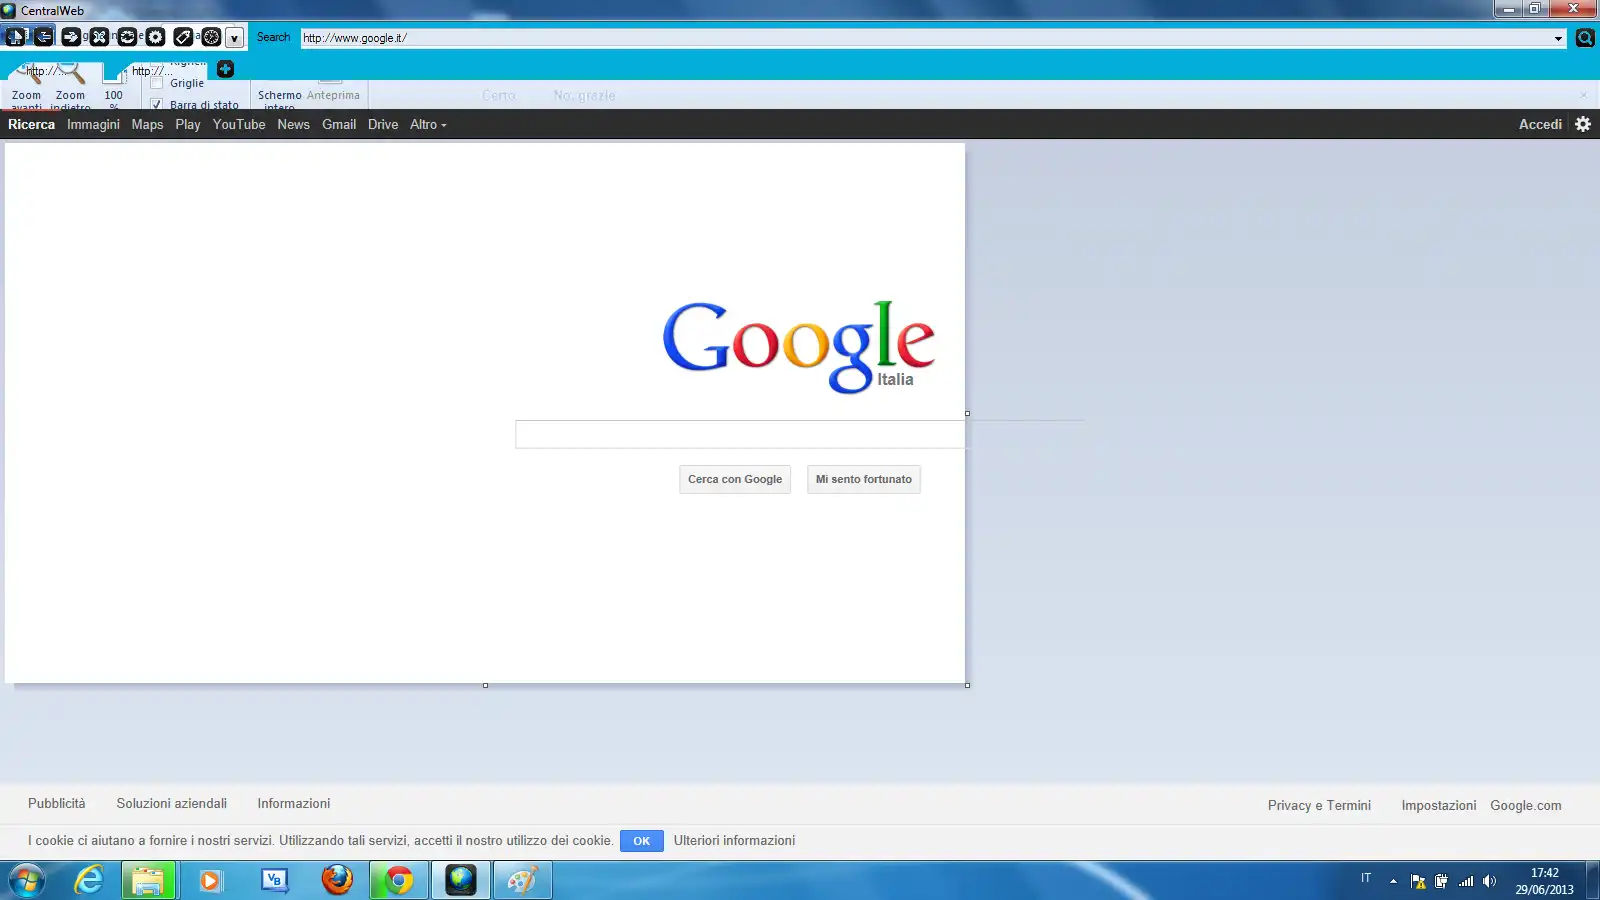Expand the Altro dropdown menu

[428, 125]
